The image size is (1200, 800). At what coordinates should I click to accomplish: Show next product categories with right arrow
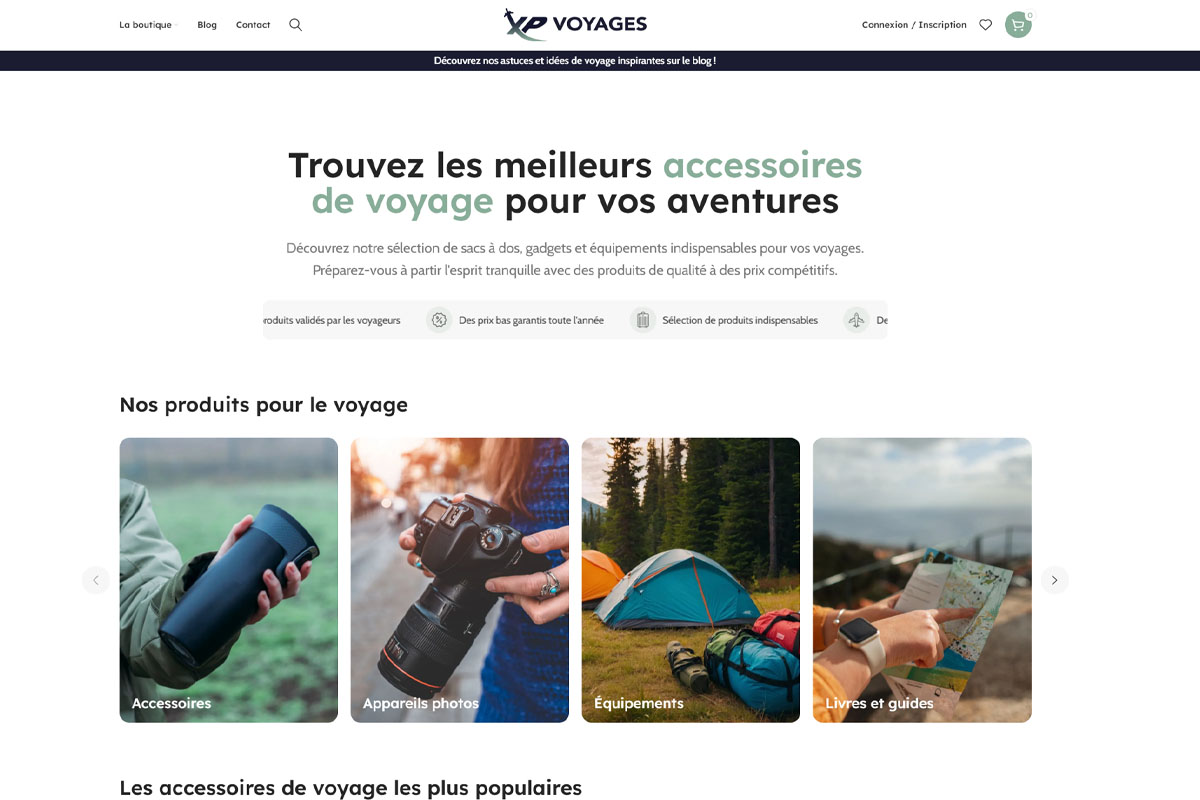1054,580
